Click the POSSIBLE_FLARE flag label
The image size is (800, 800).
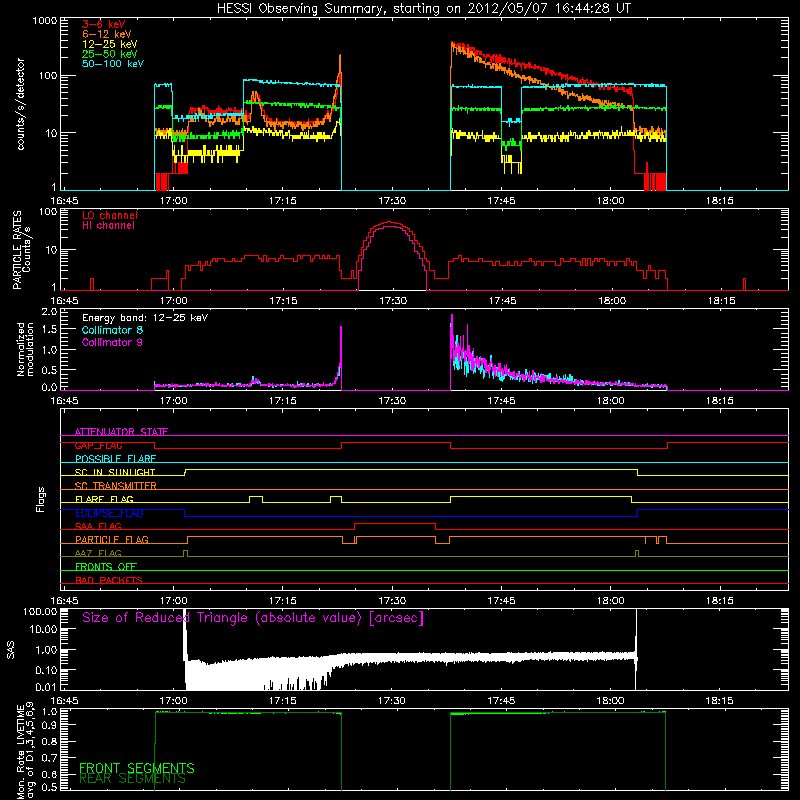pyautogui.click(x=115, y=459)
